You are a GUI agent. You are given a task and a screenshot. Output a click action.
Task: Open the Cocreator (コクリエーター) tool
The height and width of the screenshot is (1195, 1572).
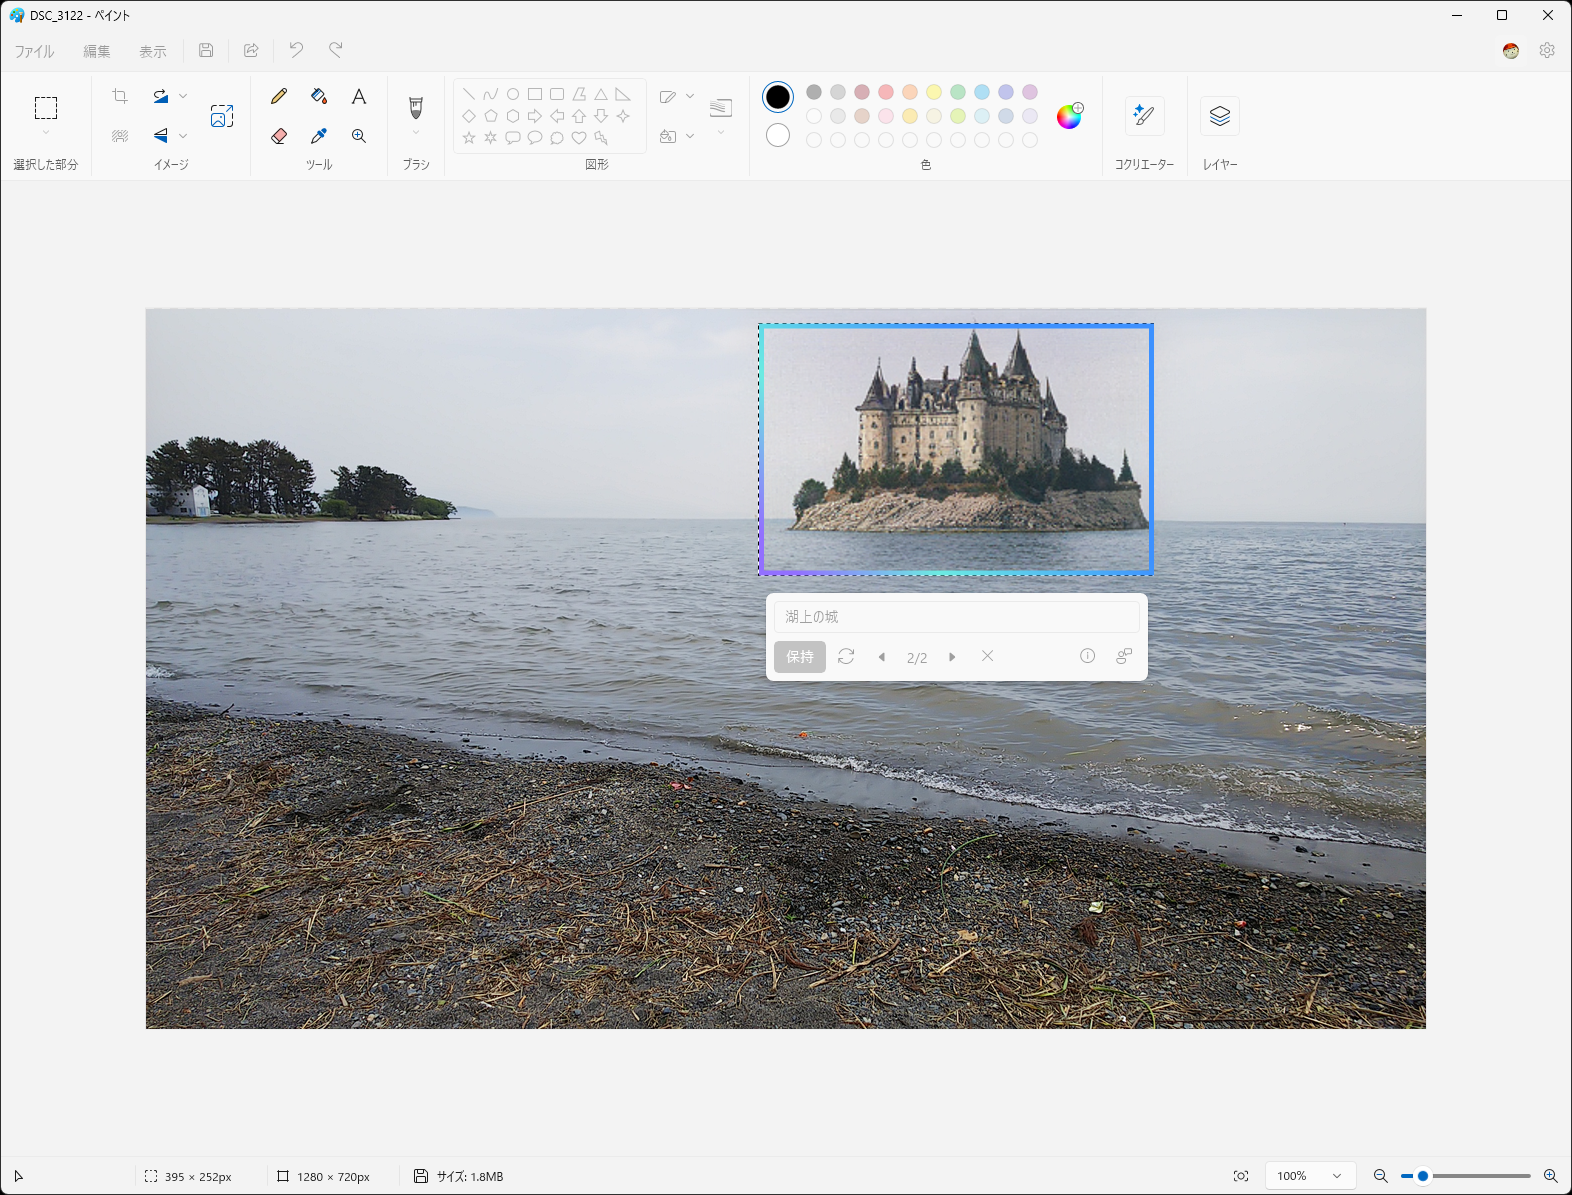[1144, 116]
